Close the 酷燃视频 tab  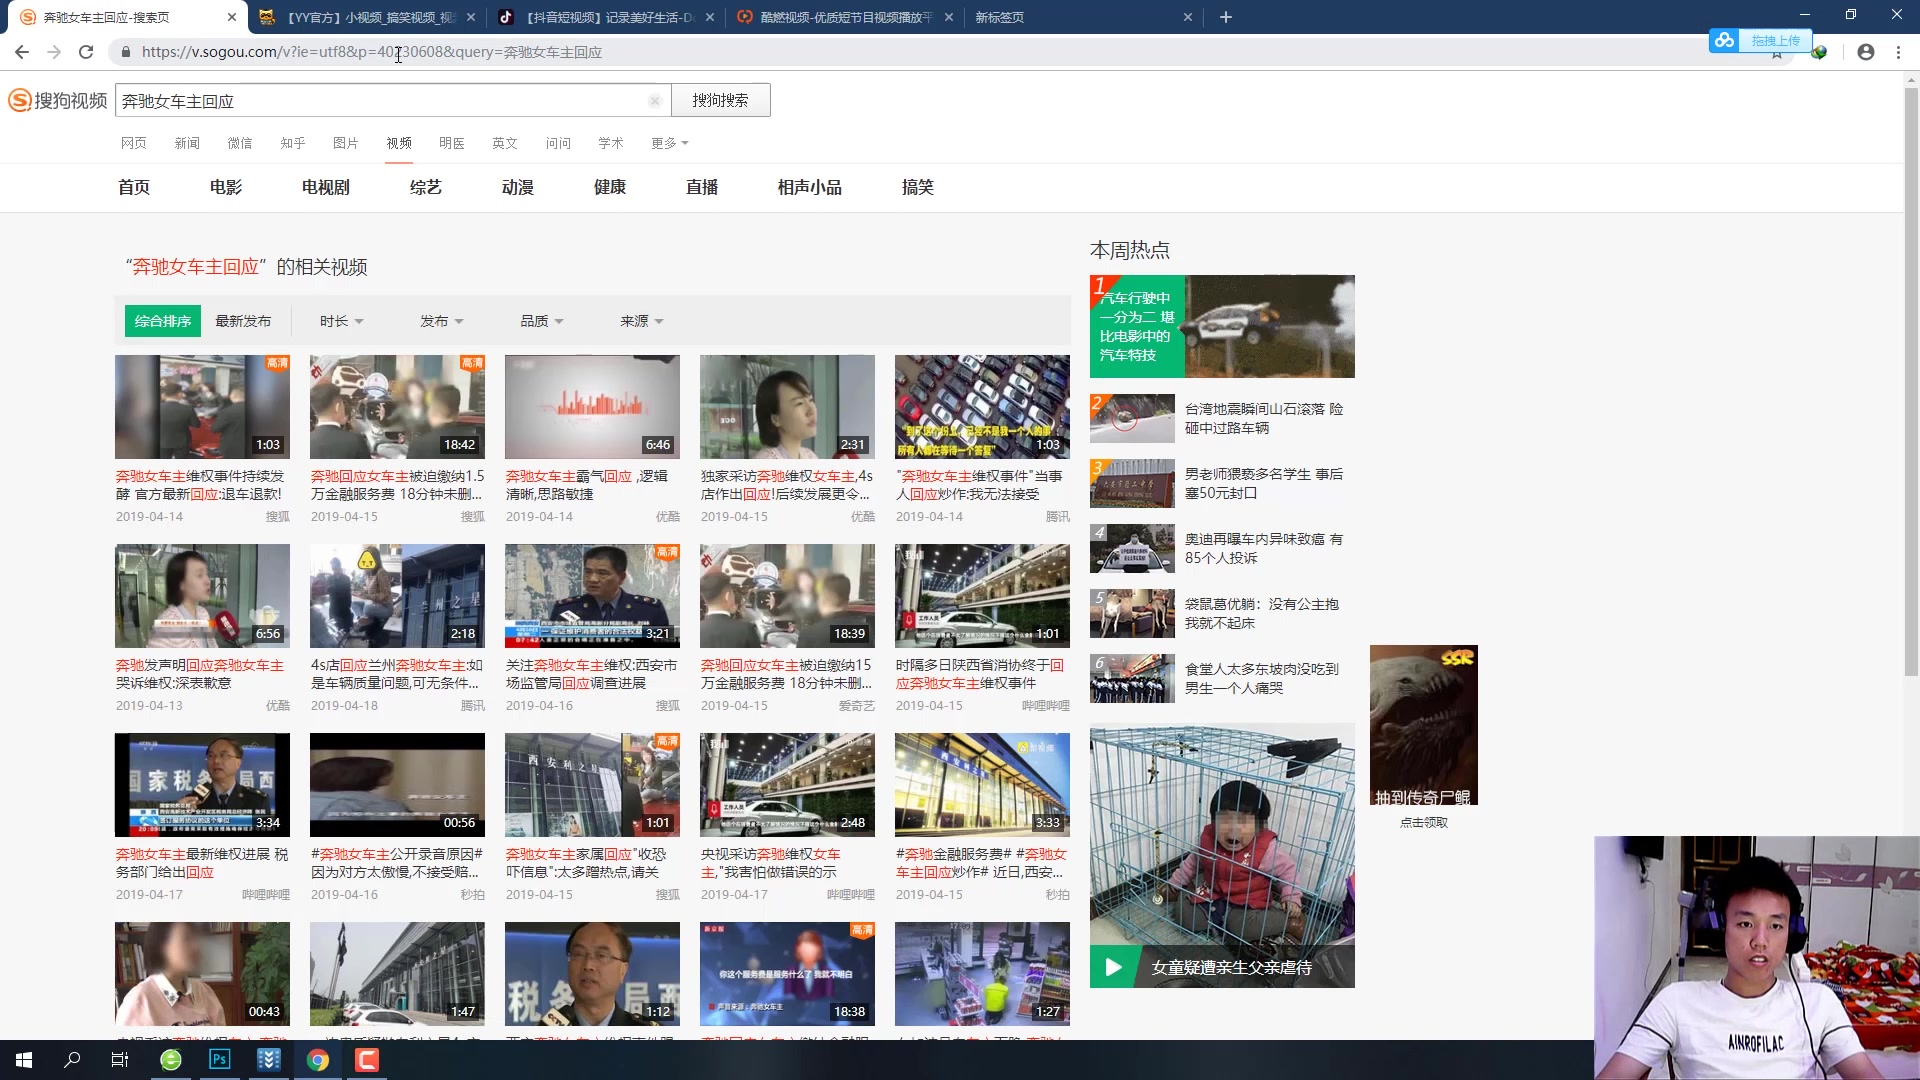949,17
